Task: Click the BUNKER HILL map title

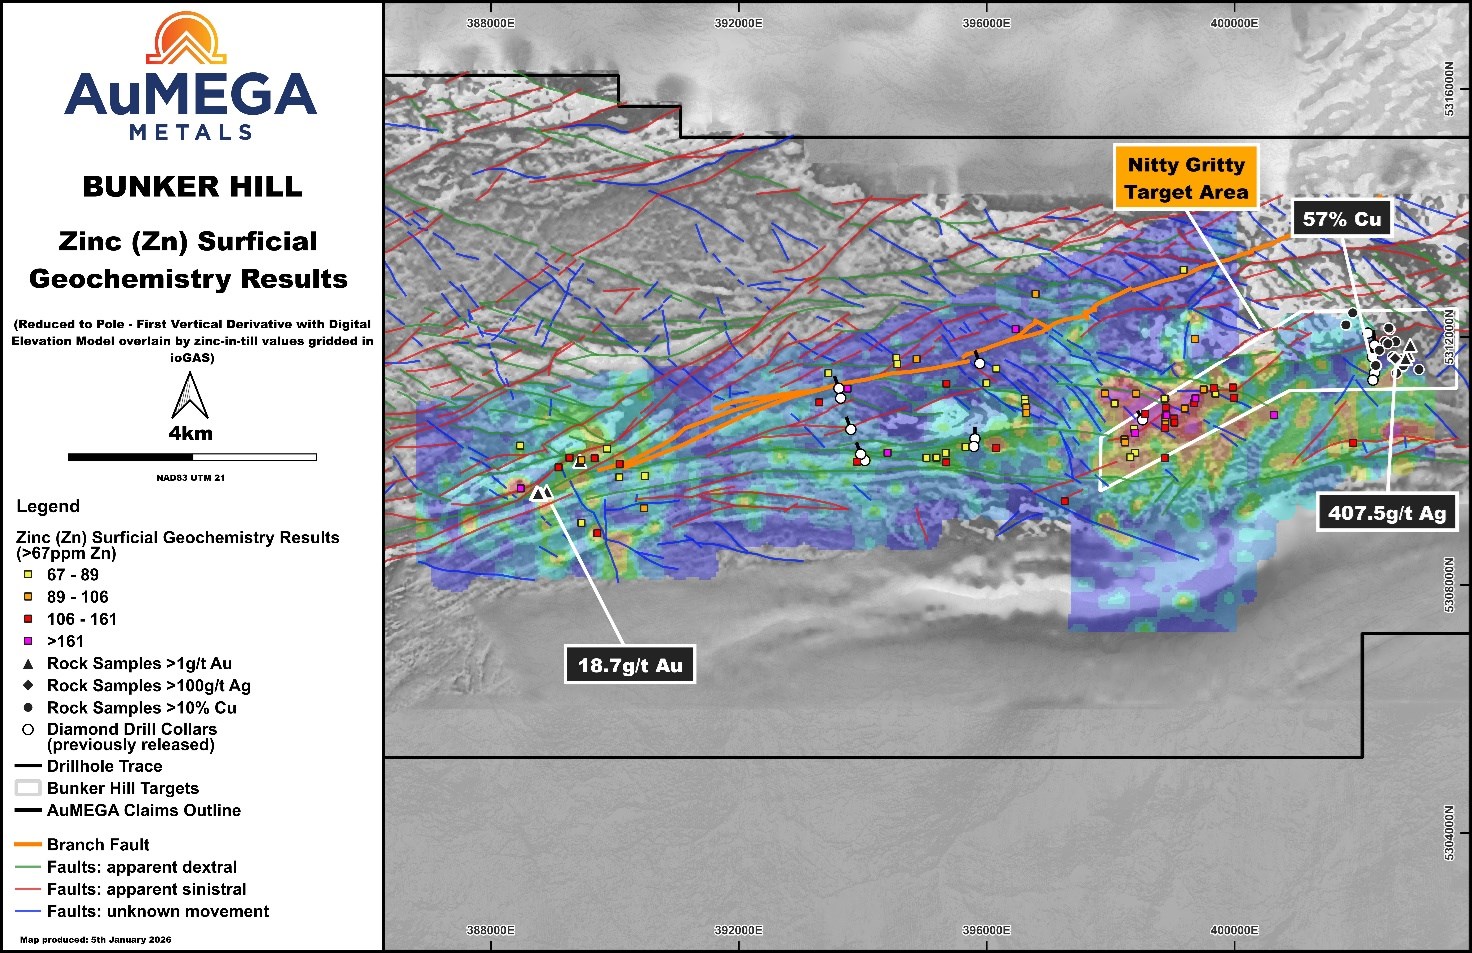Action: click(192, 187)
